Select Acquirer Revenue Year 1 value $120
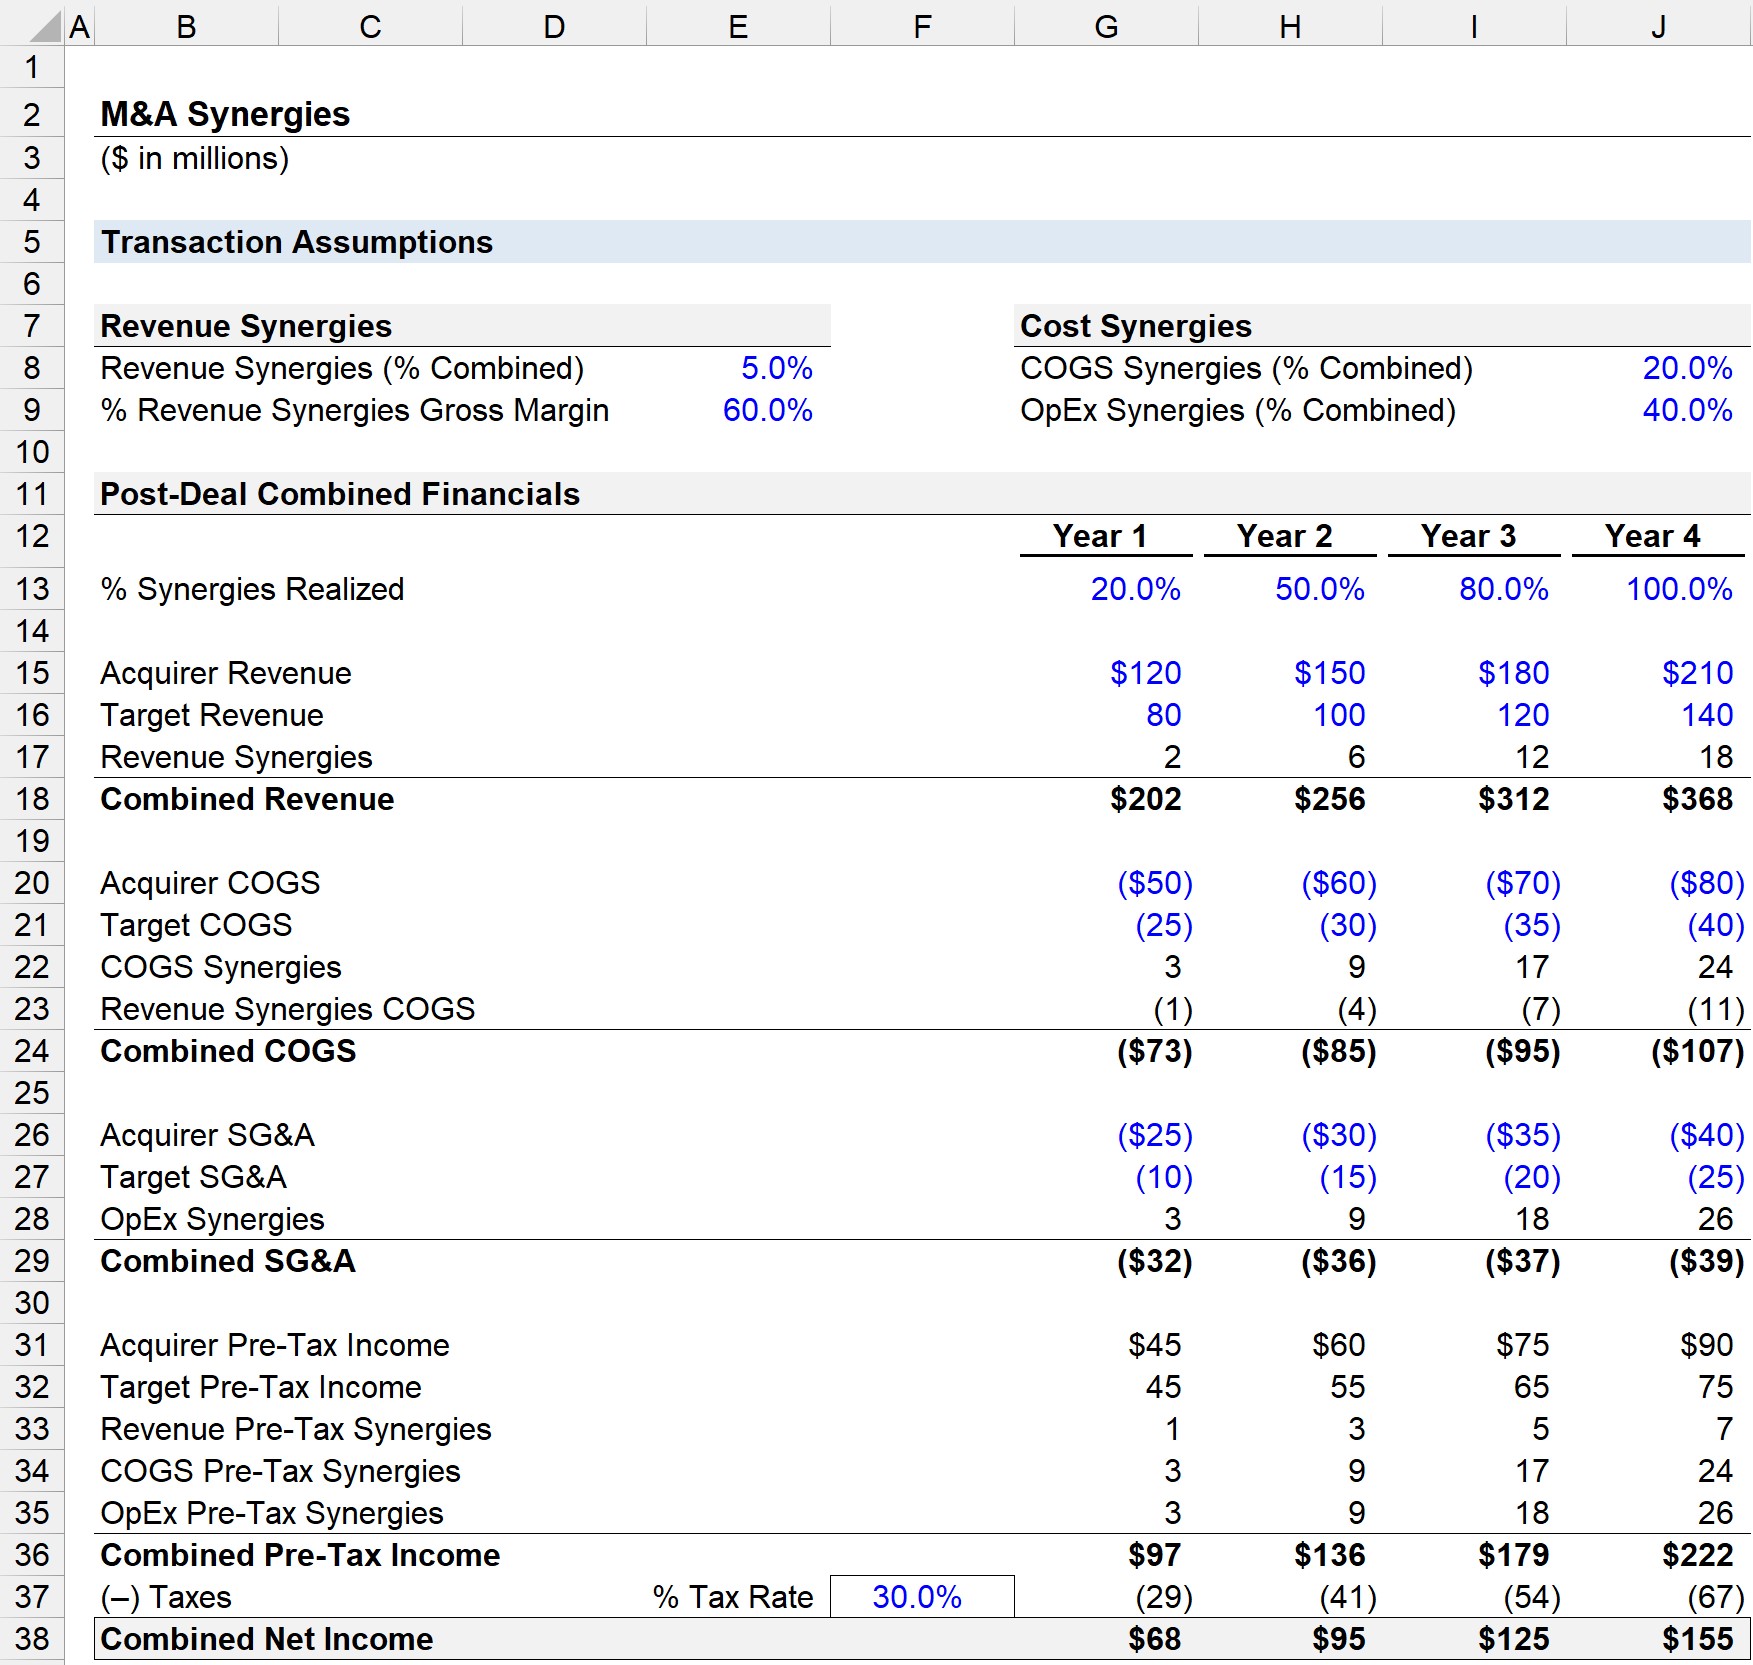1753x1665 pixels. pyautogui.click(x=1146, y=673)
